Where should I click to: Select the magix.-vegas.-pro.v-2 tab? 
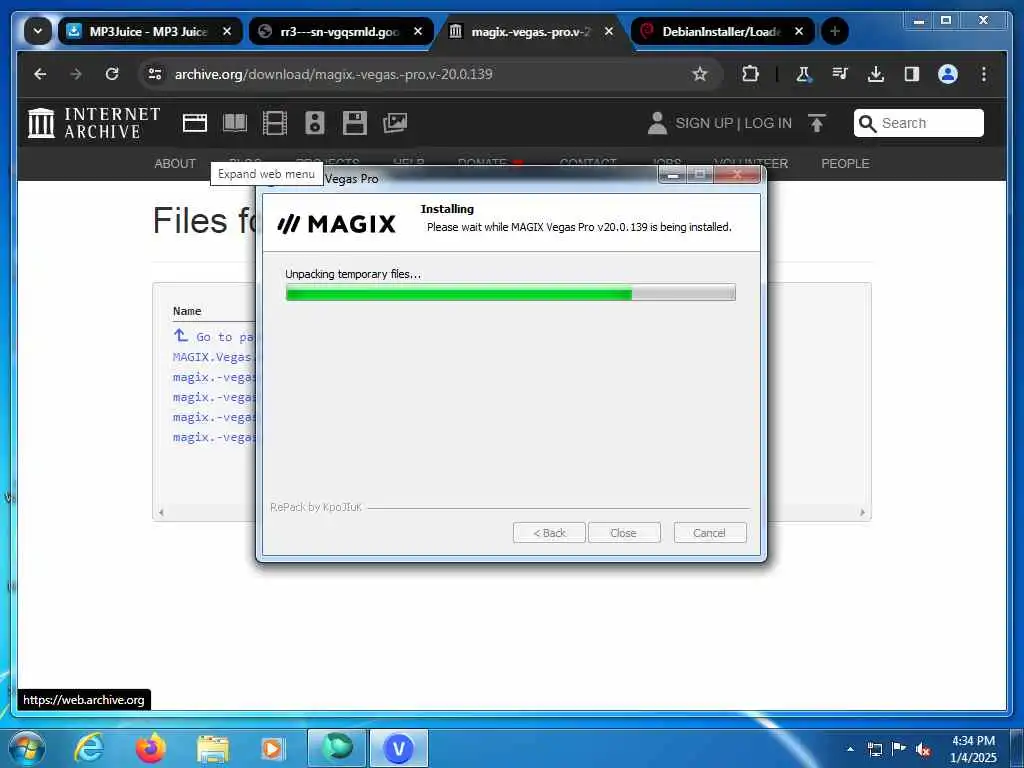point(530,31)
